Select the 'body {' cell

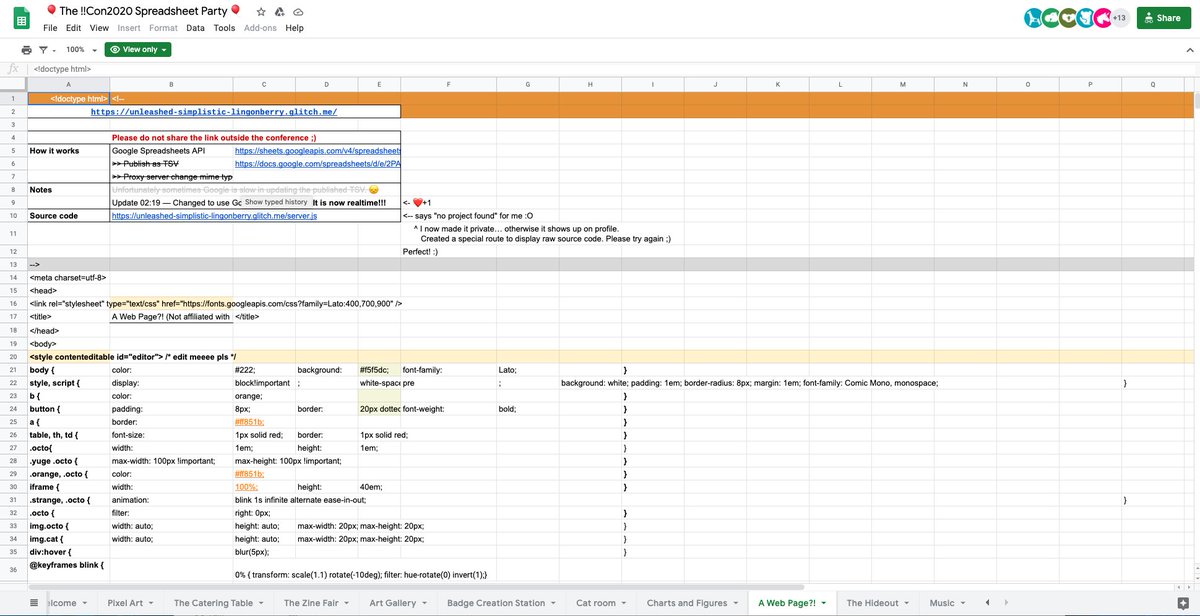[x=69, y=370]
